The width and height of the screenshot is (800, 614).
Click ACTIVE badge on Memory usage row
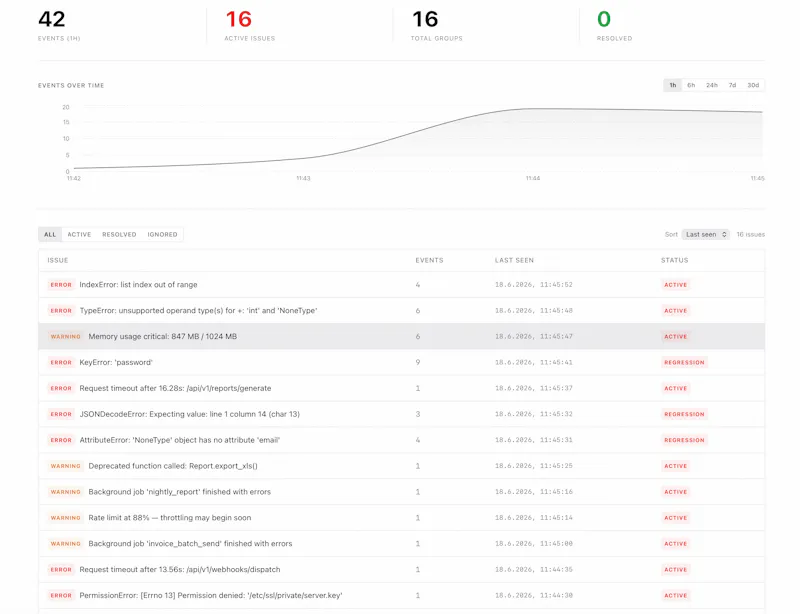[x=676, y=336]
